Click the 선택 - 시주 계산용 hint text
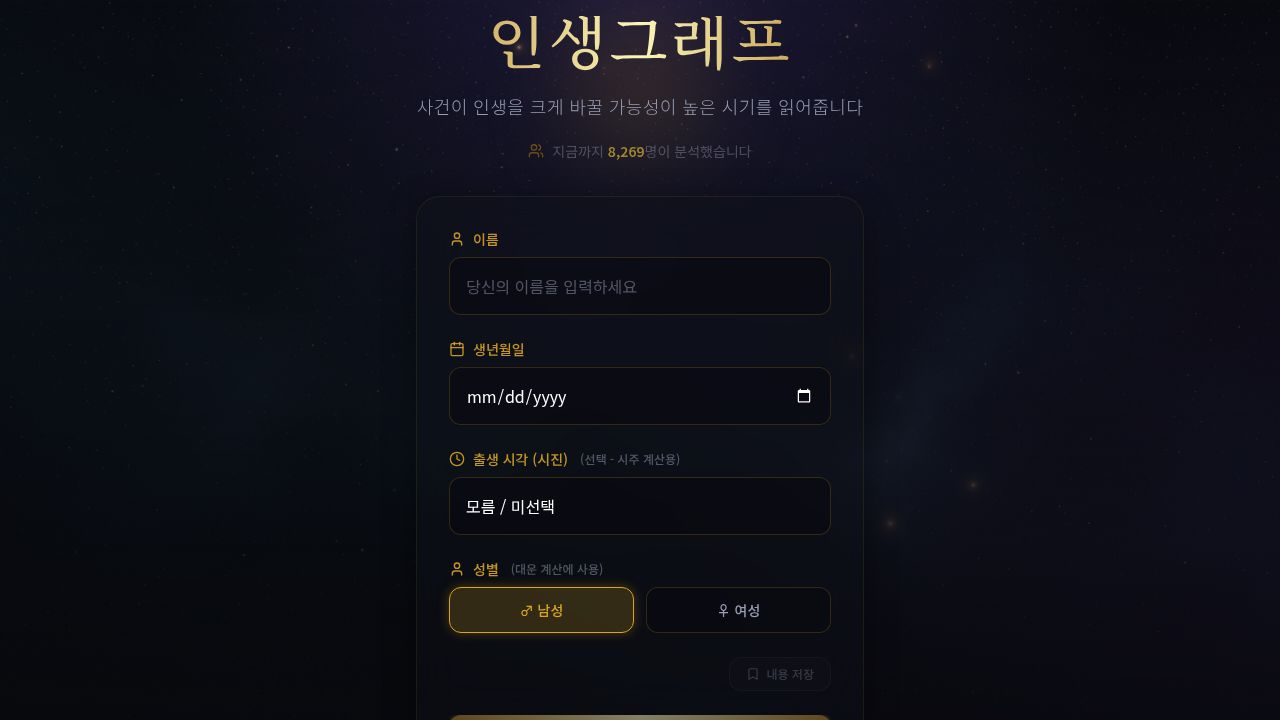This screenshot has height=720, width=1280. tap(630, 460)
